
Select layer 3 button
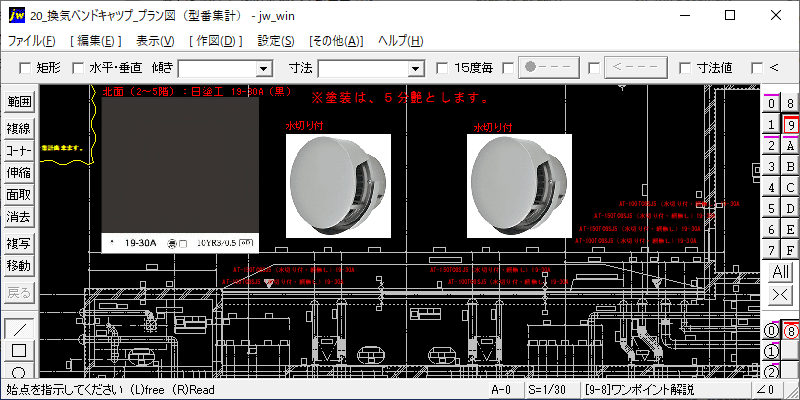click(x=771, y=166)
